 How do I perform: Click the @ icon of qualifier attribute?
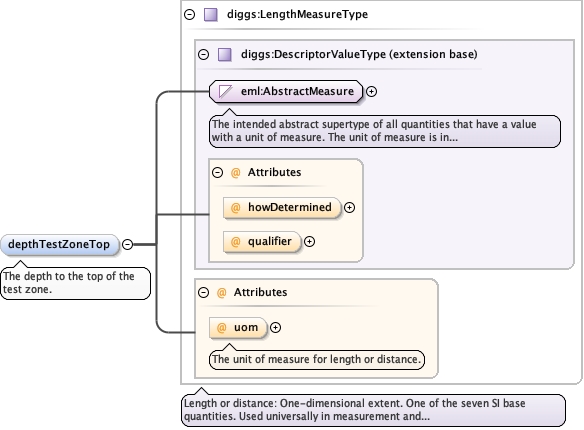click(x=235, y=242)
